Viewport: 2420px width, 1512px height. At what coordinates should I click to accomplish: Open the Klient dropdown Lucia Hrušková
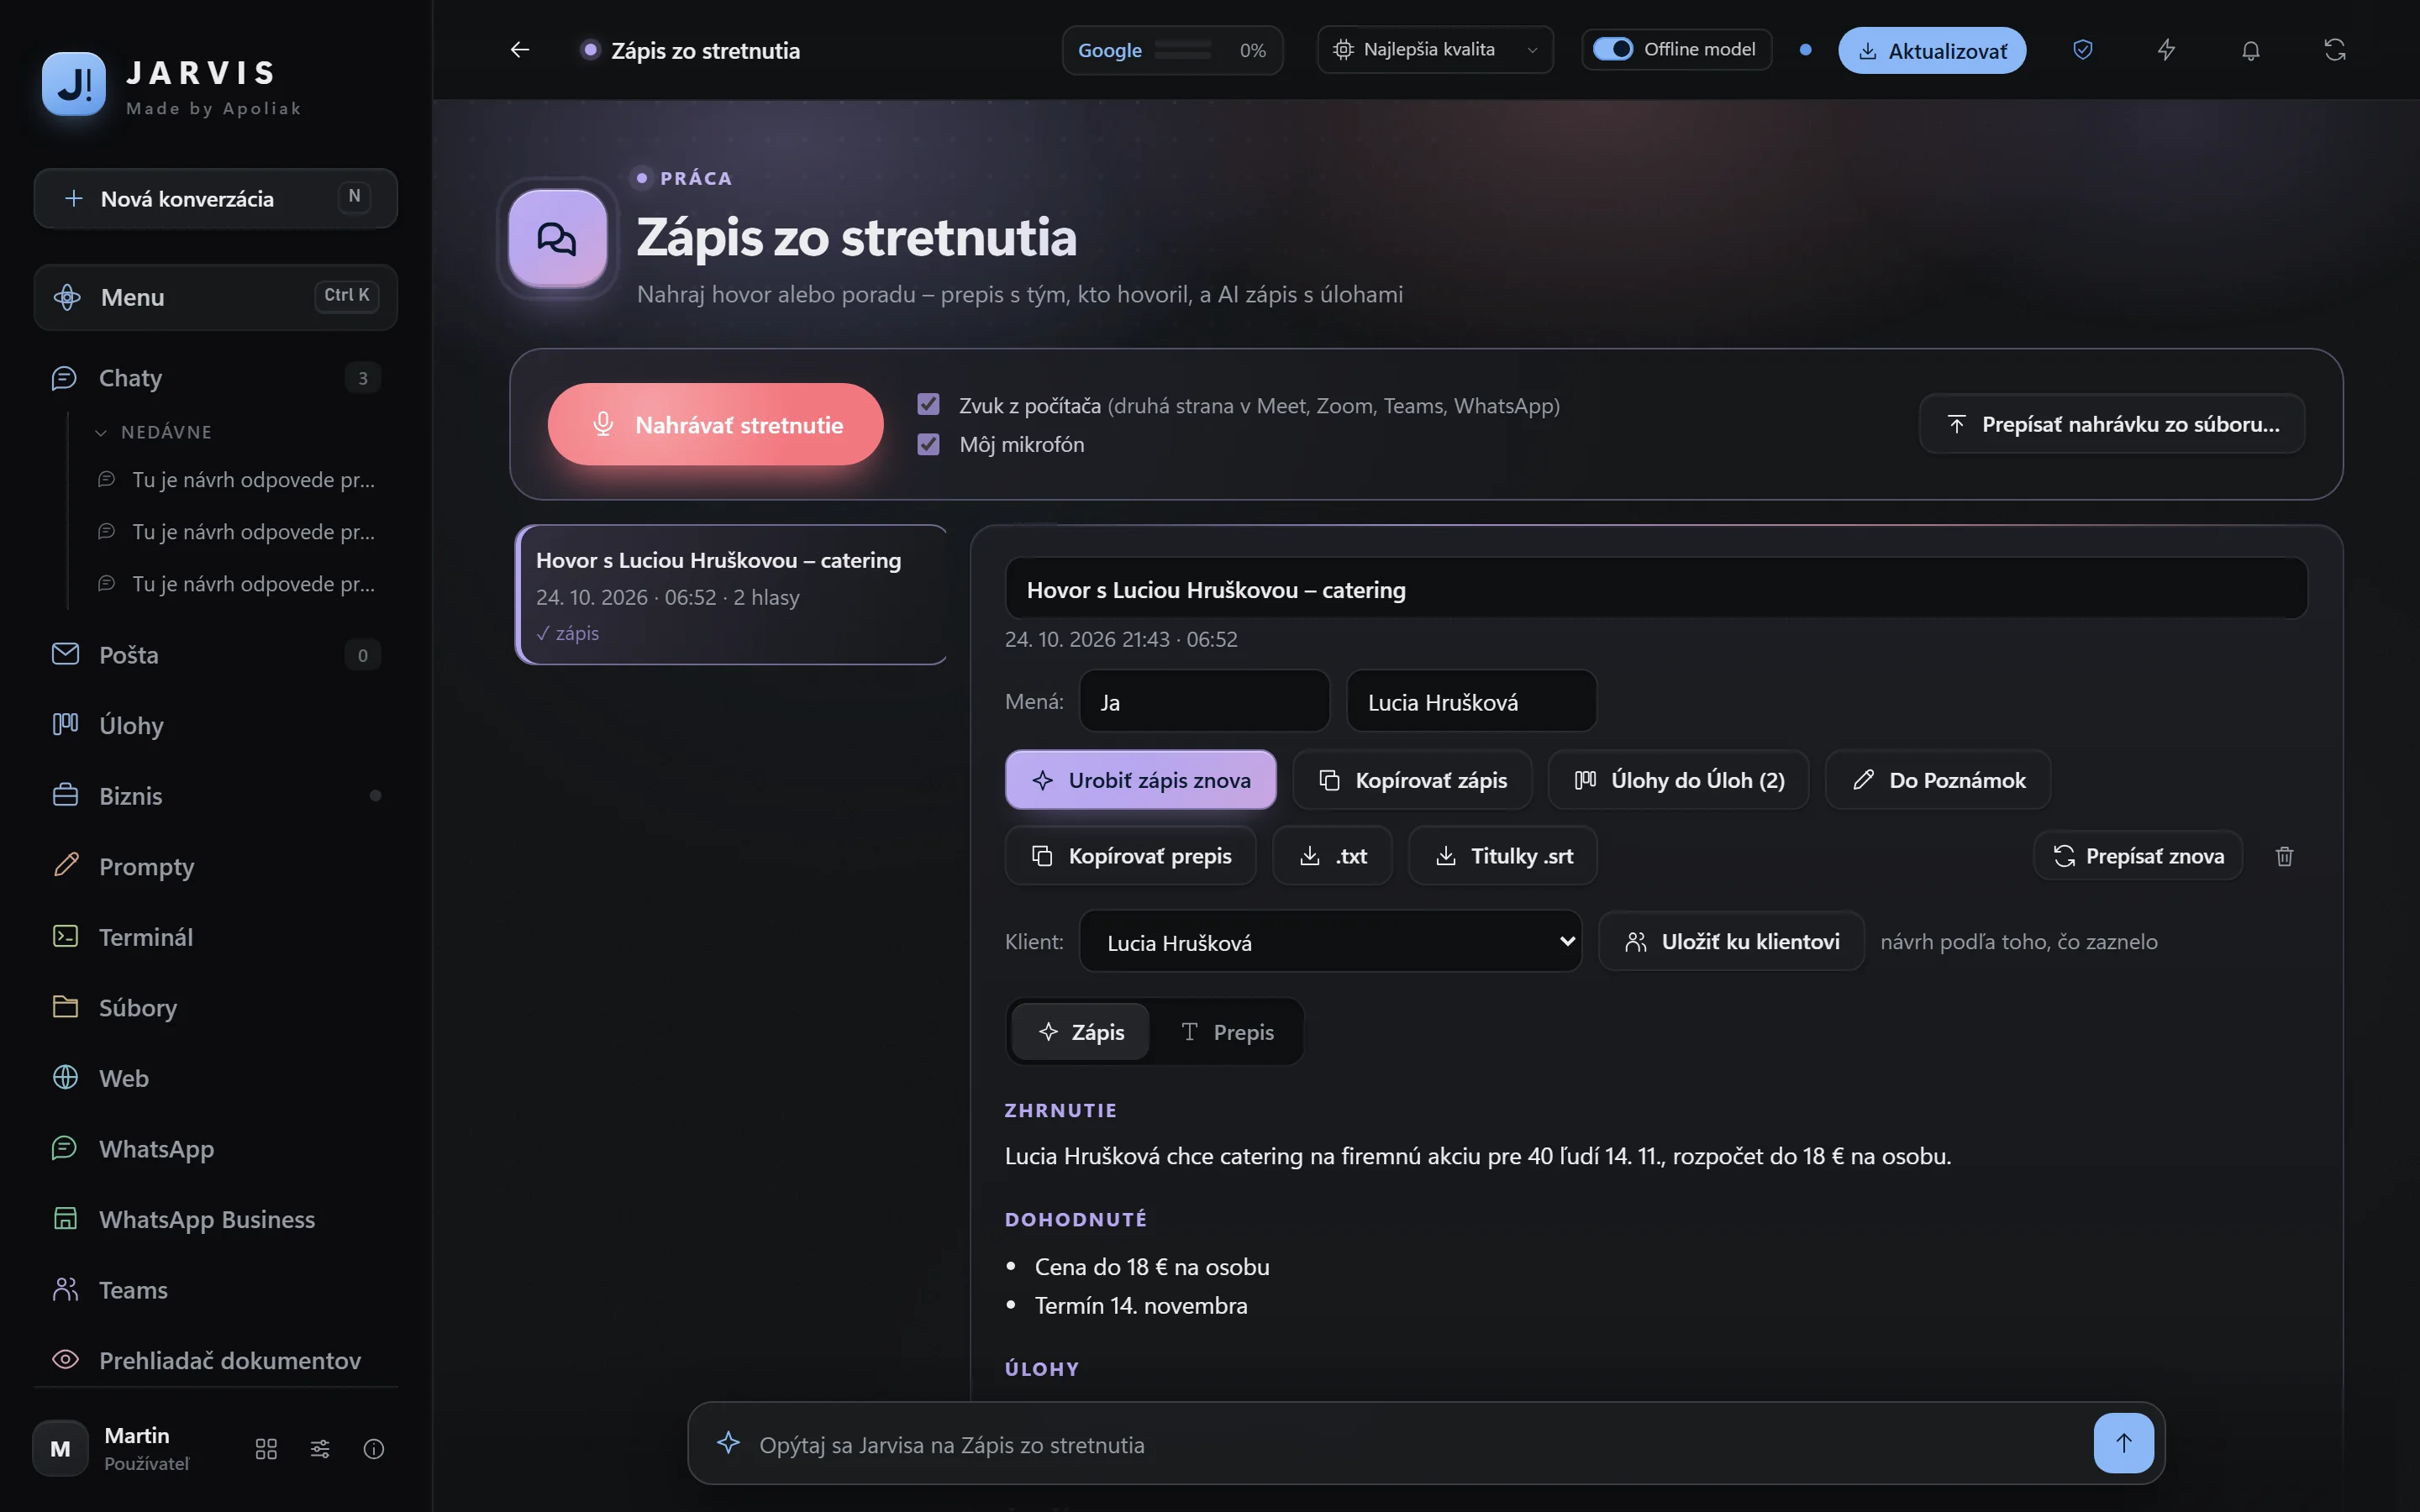pyautogui.click(x=1330, y=941)
